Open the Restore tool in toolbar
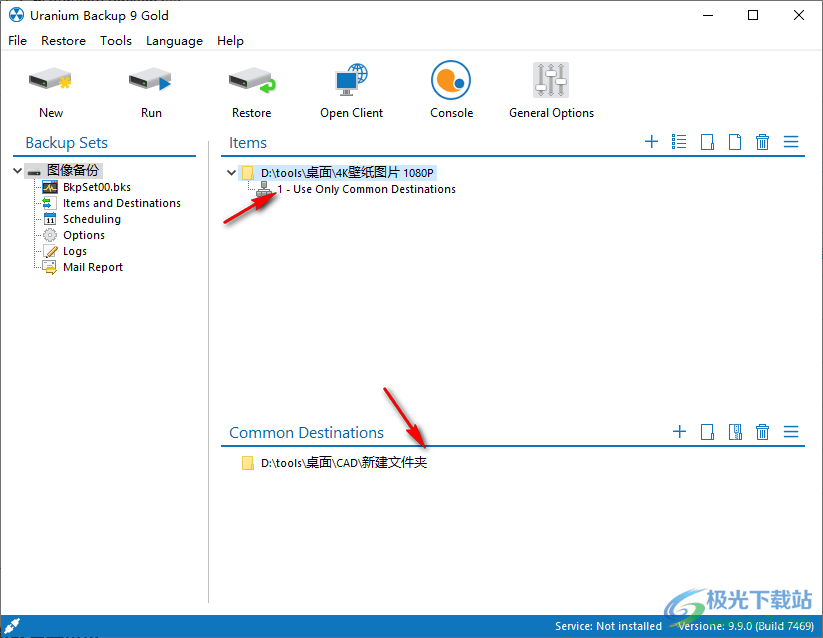 pos(251,82)
